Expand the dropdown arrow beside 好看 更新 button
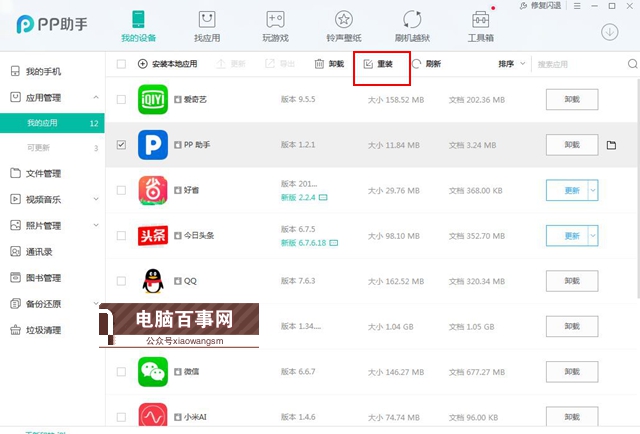 [x=592, y=190]
